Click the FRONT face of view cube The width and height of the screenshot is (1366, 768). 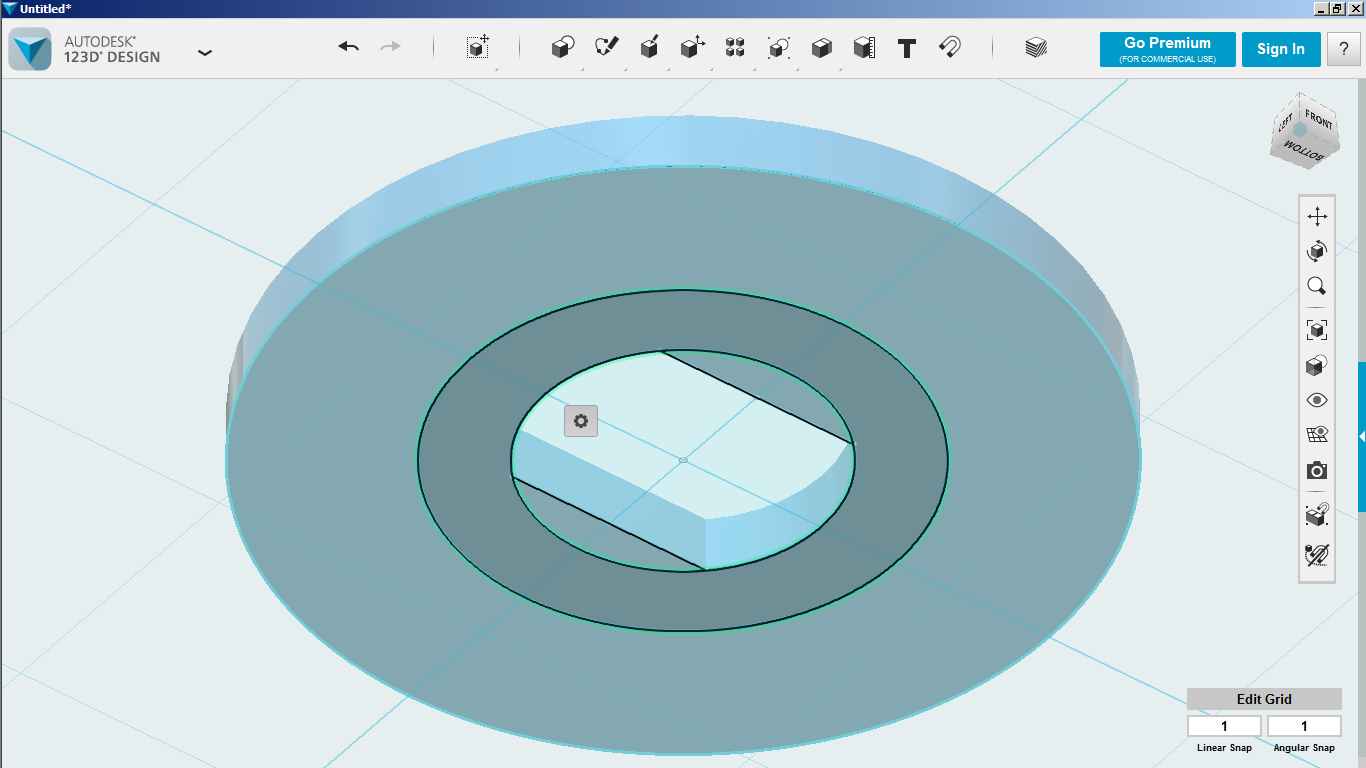(1318, 120)
